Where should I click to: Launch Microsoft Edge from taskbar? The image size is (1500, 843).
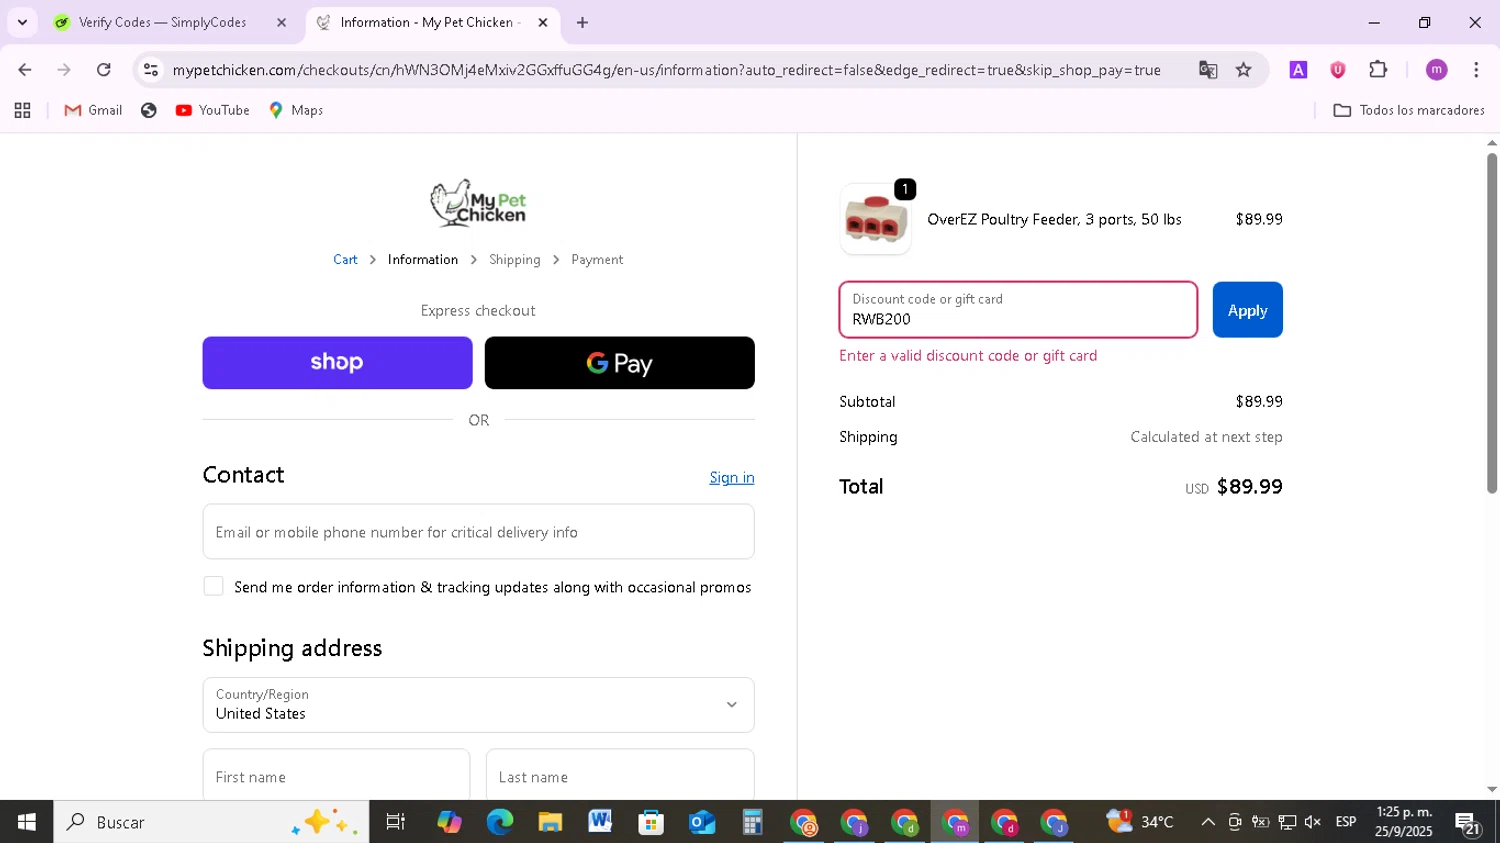click(x=500, y=822)
